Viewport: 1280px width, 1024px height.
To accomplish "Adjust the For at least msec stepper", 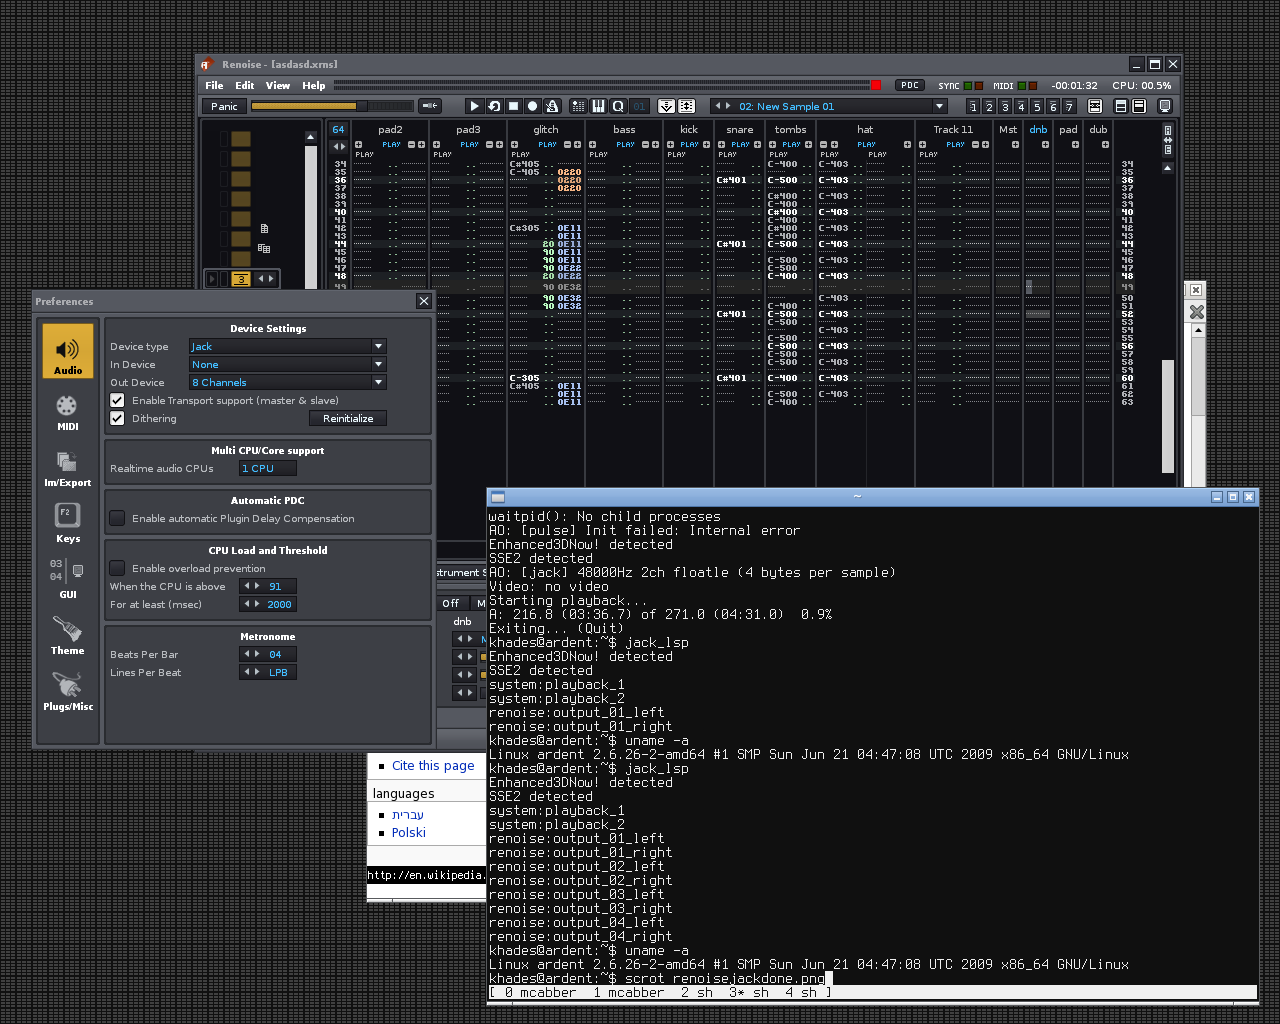I will coord(251,604).
